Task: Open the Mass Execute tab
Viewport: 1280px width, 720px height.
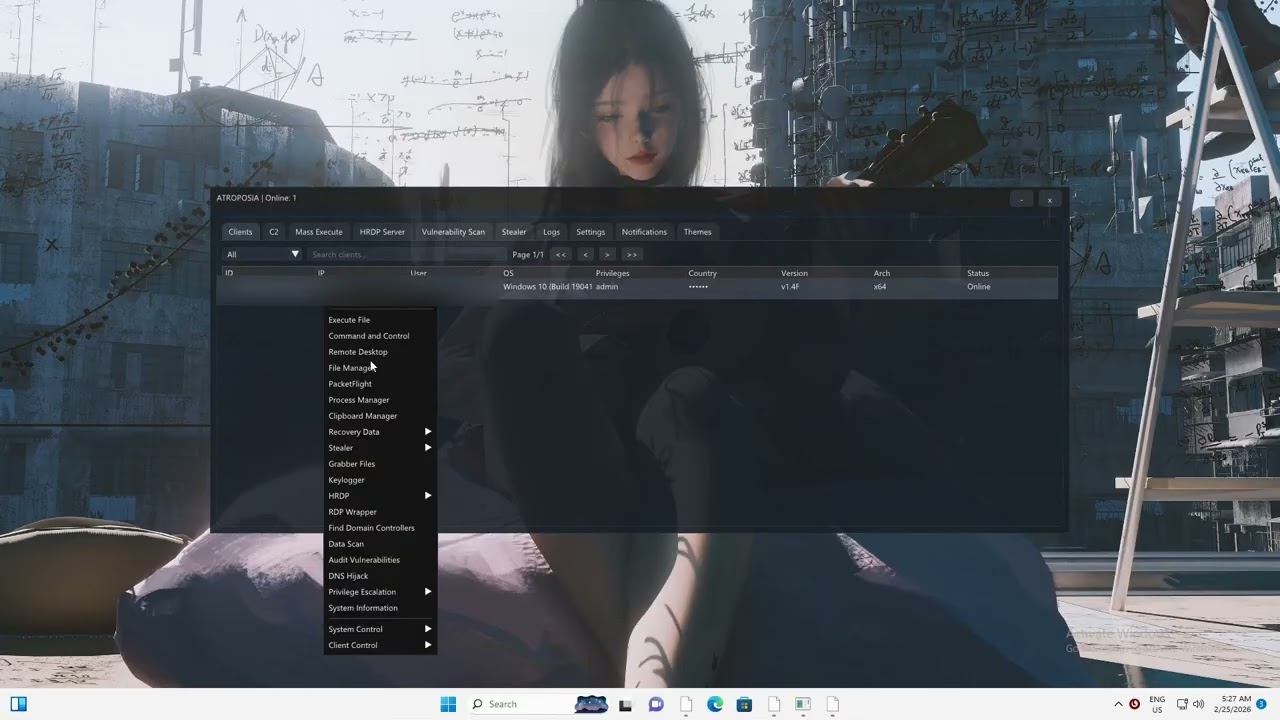Action: click(319, 232)
